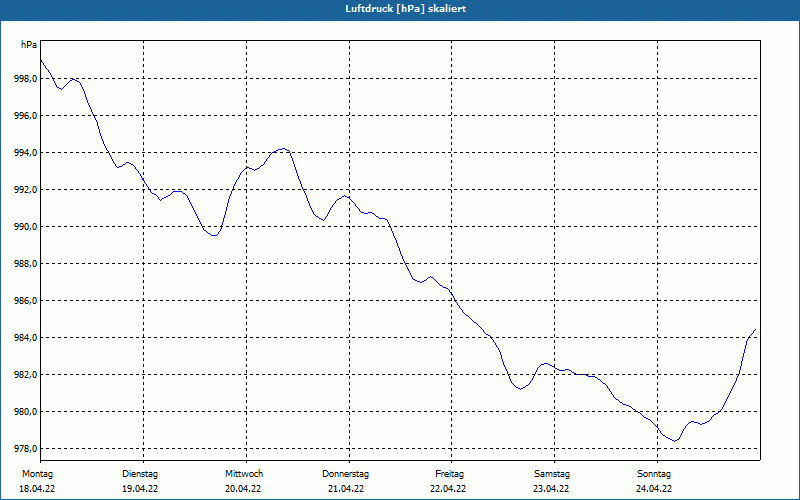Click the 'Samstag' day label
Viewport: 800px width, 500px height.
coord(552,474)
